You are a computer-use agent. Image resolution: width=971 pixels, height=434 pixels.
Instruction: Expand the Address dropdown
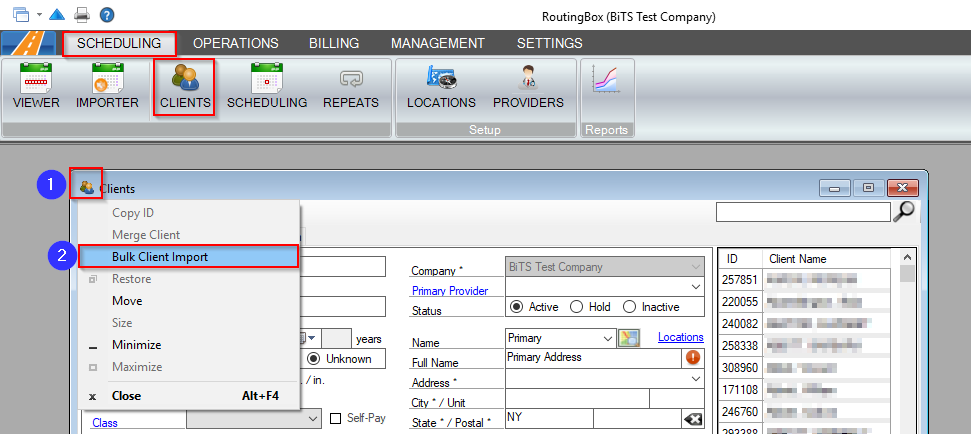click(696, 380)
